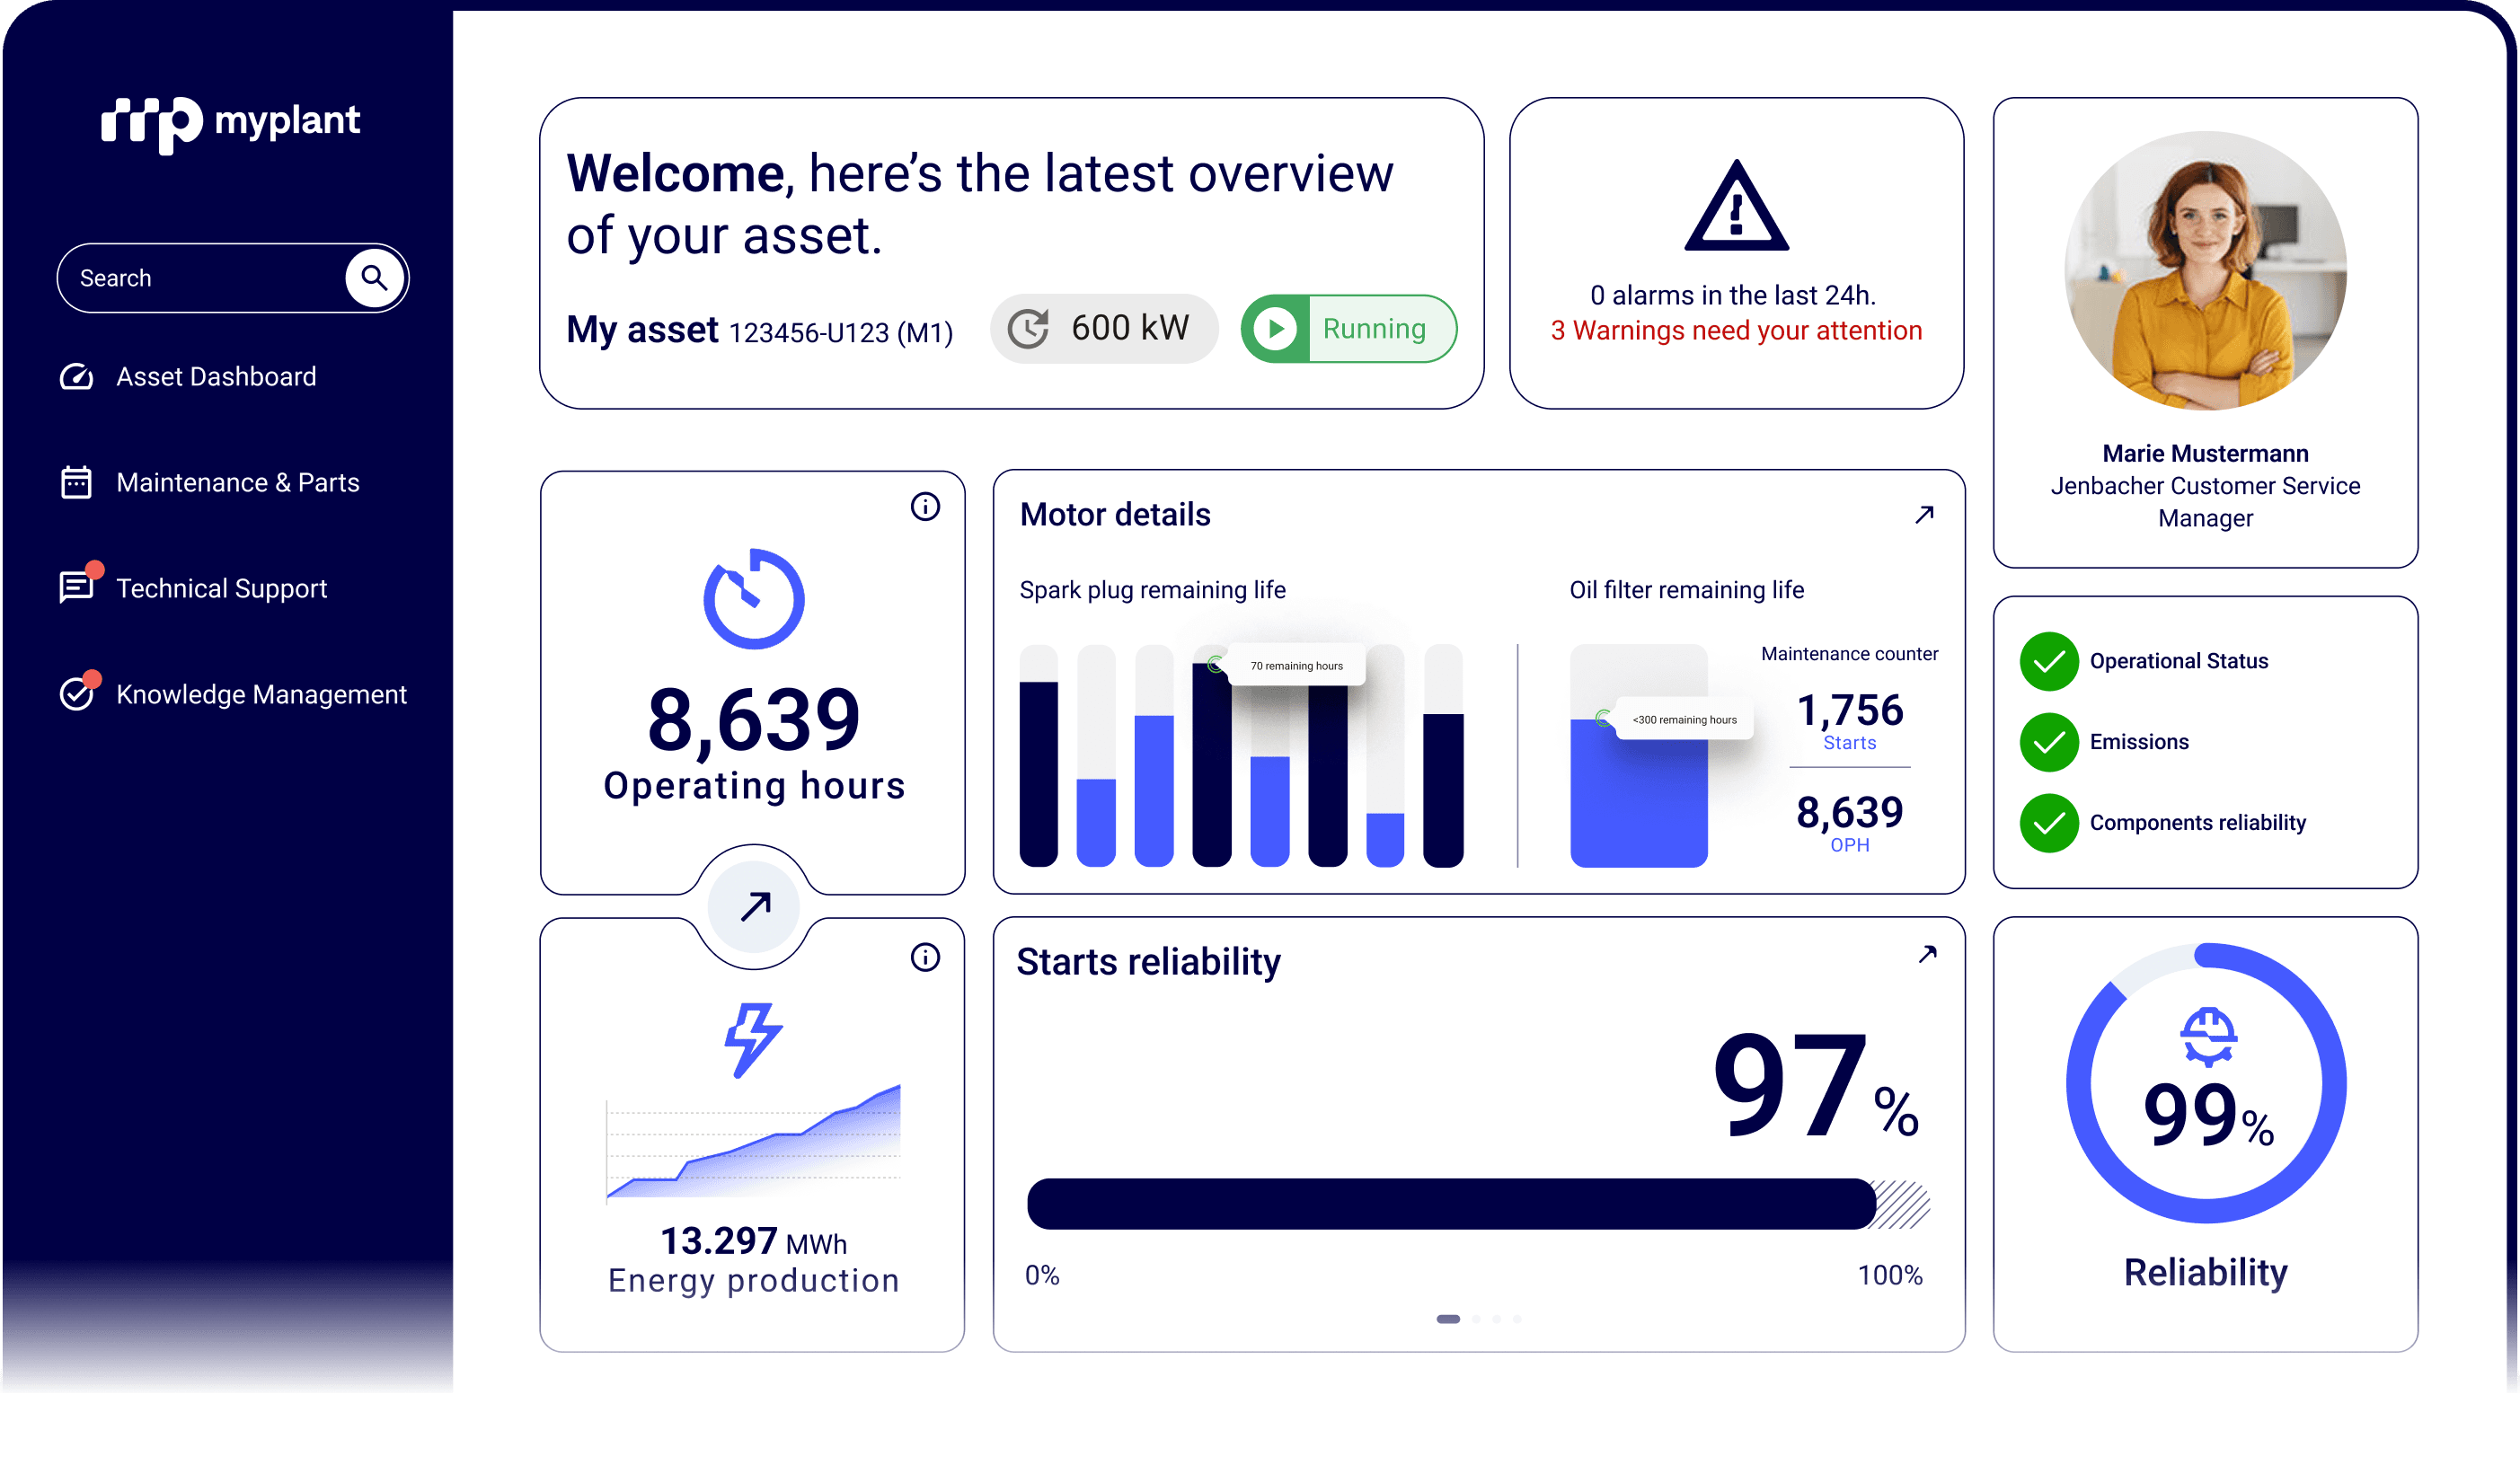Click into the Search input field
The image size is (2520, 1474).
(x=200, y=278)
